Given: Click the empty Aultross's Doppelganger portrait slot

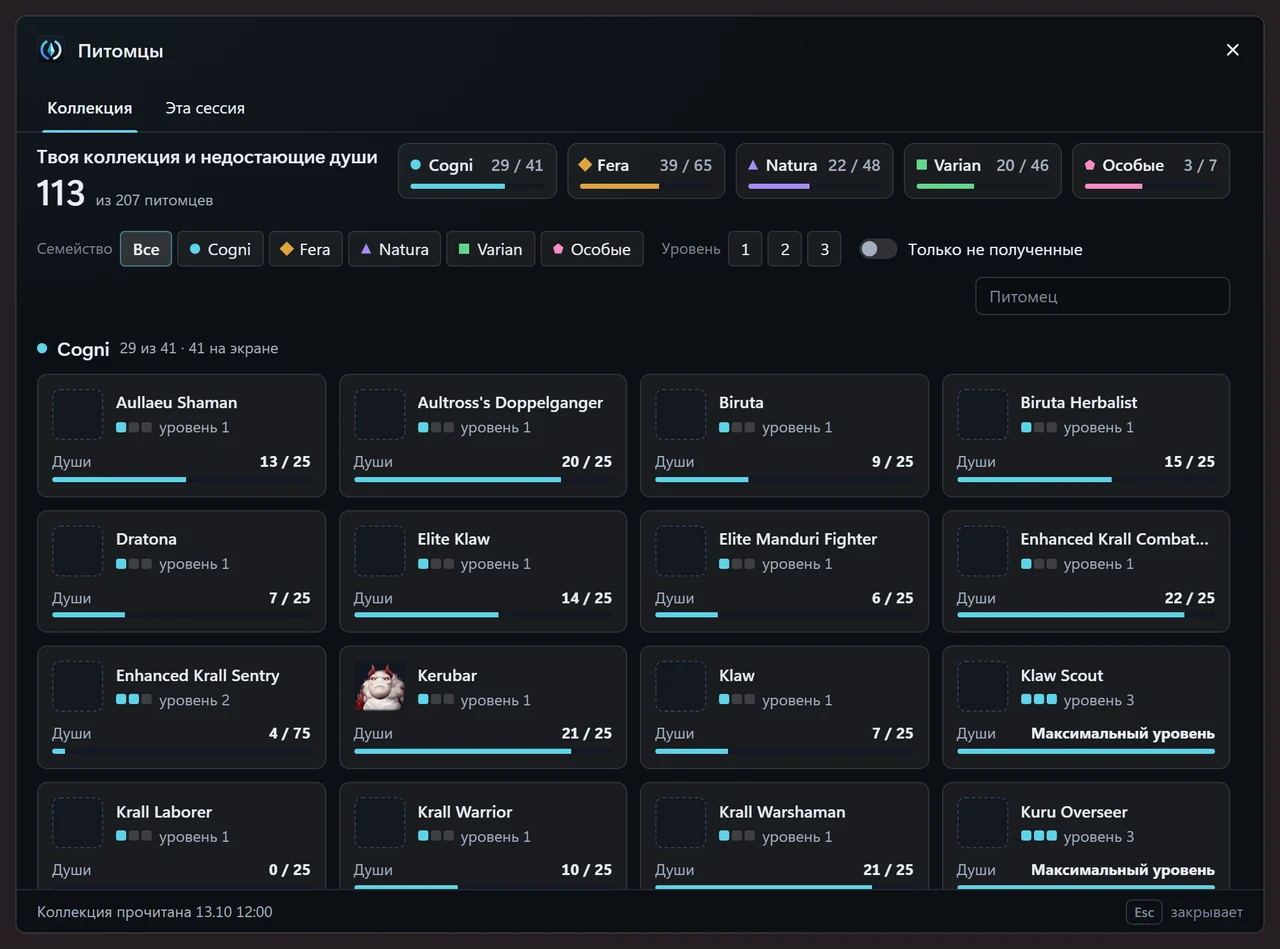Looking at the screenshot, I should pyautogui.click(x=380, y=414).
